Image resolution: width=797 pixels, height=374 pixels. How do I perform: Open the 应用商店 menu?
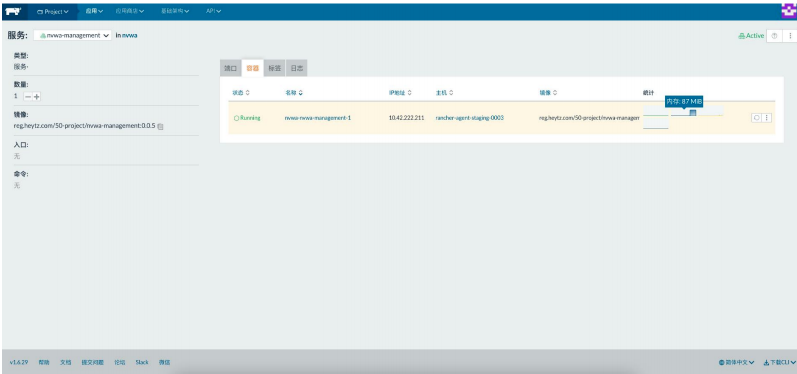click(x=130, y=11)
